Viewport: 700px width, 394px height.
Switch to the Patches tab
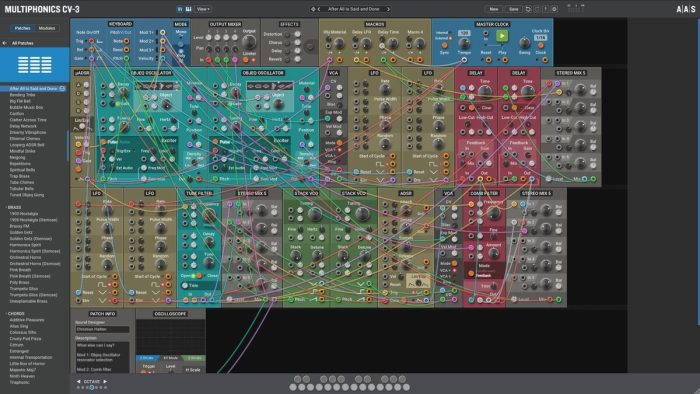(22, 28)
